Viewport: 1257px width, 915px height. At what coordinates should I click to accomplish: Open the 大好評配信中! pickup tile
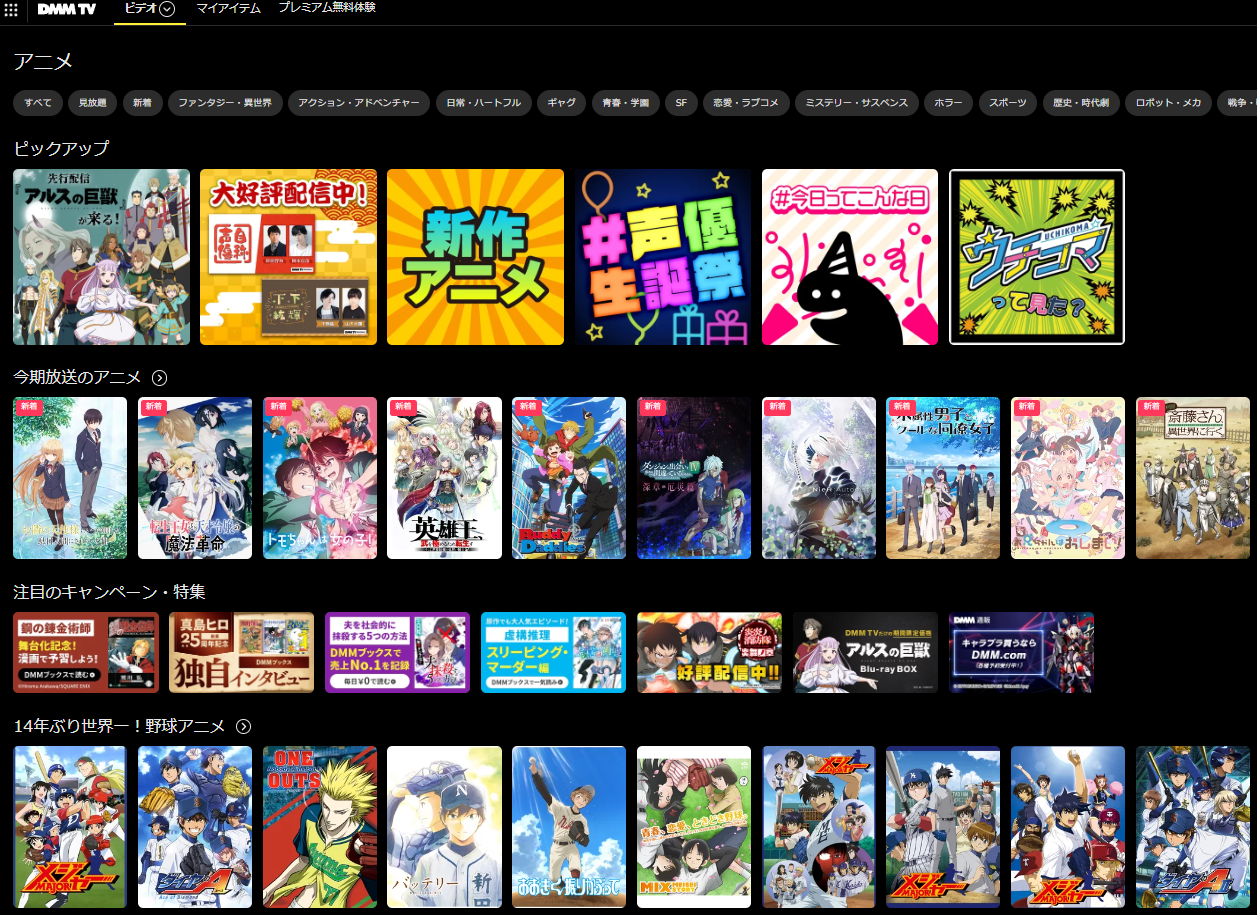point(288,257)
